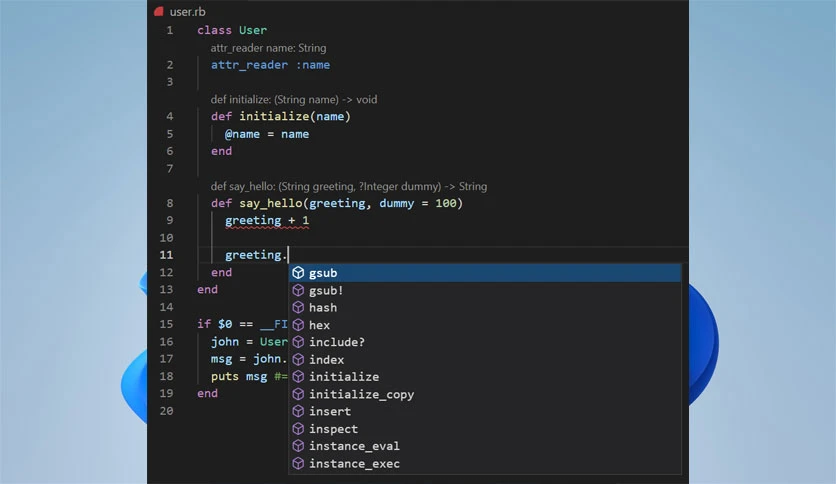Screen dimensions: 836x484
Task: Click line number 1 in the gutter
Action: pyautogui.click(x=170, y=30)
